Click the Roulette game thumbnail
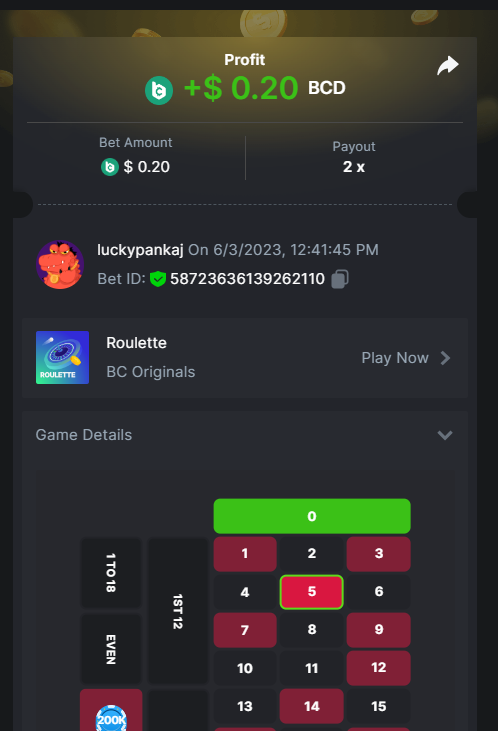Viewport: 498px width, 731px height. [62, 358]
